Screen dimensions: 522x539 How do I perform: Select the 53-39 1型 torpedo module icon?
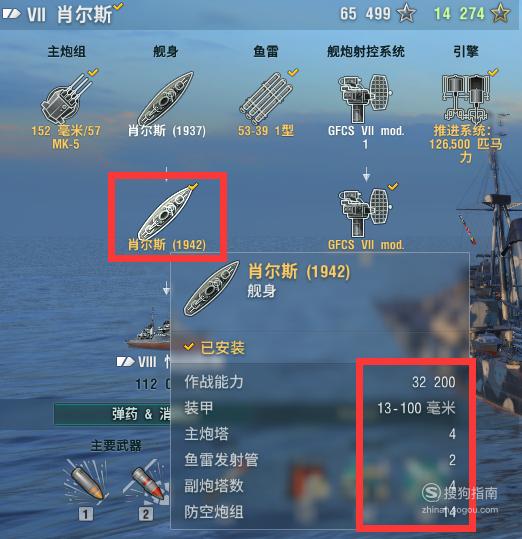click(266, 98)
